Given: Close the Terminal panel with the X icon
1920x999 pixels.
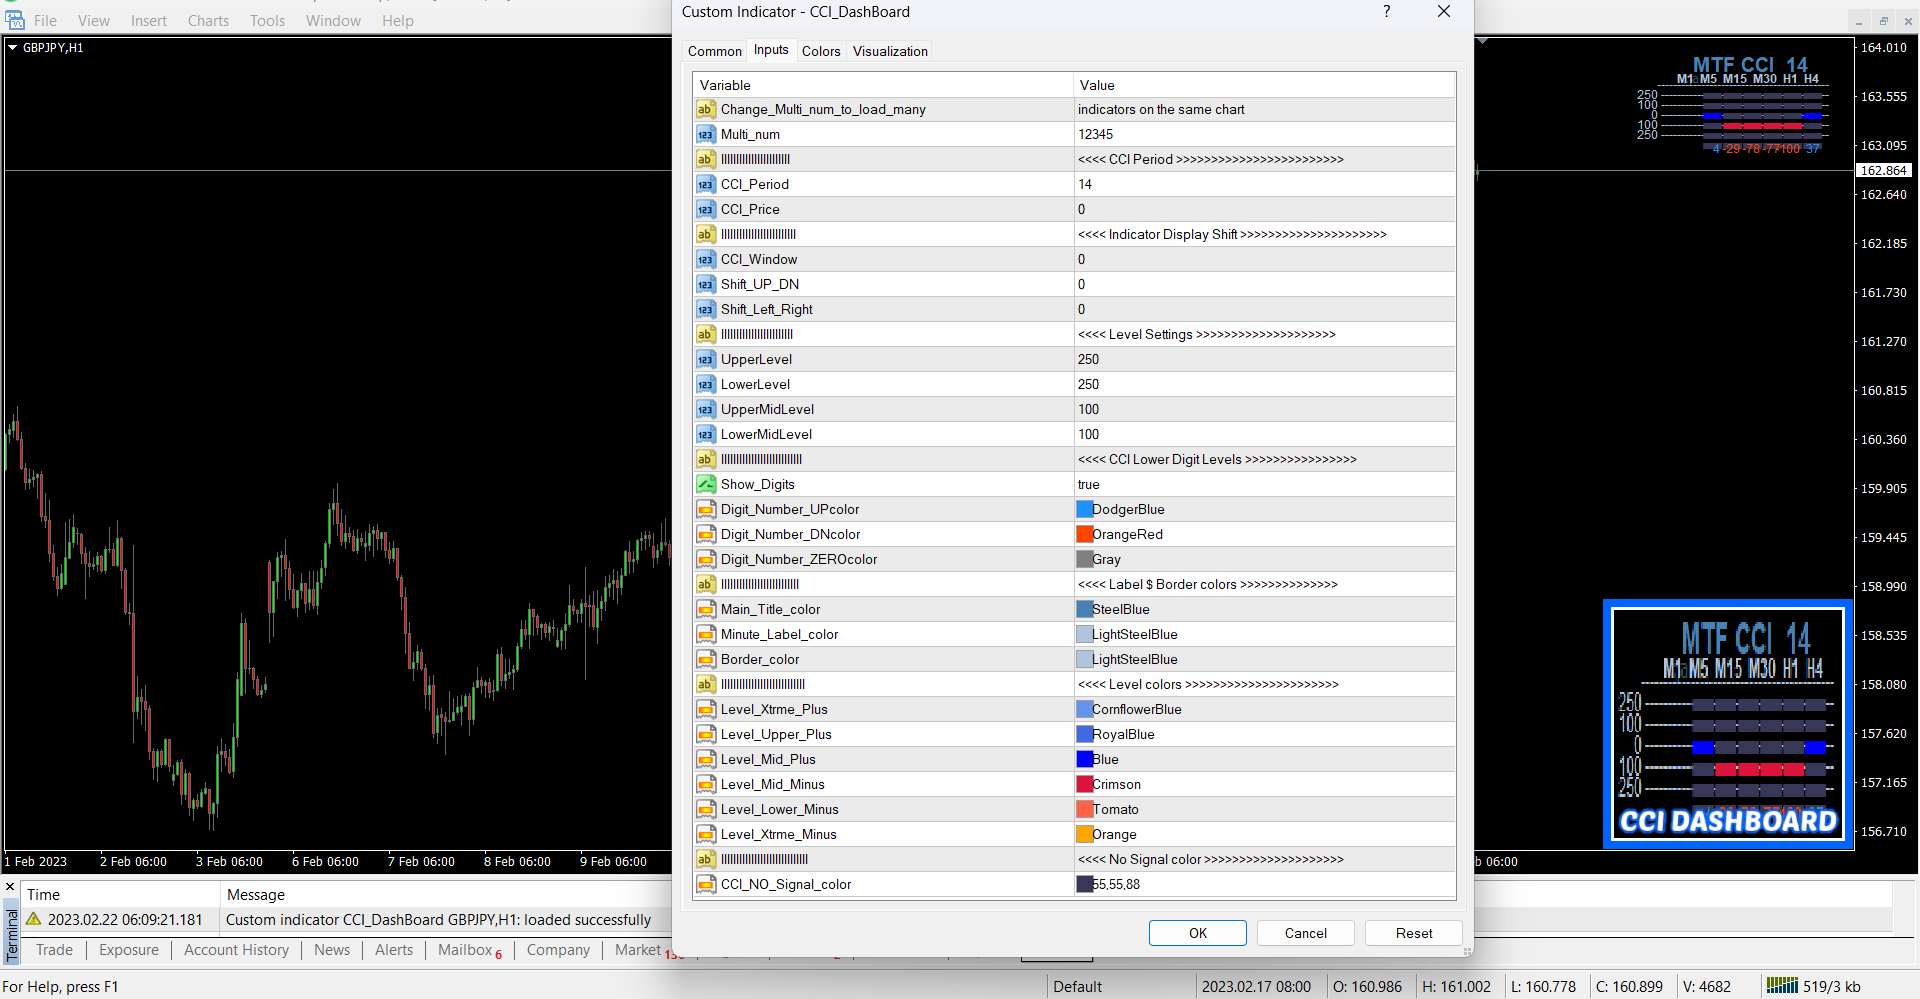Looking at the screenshot, I should coord(10,887).
